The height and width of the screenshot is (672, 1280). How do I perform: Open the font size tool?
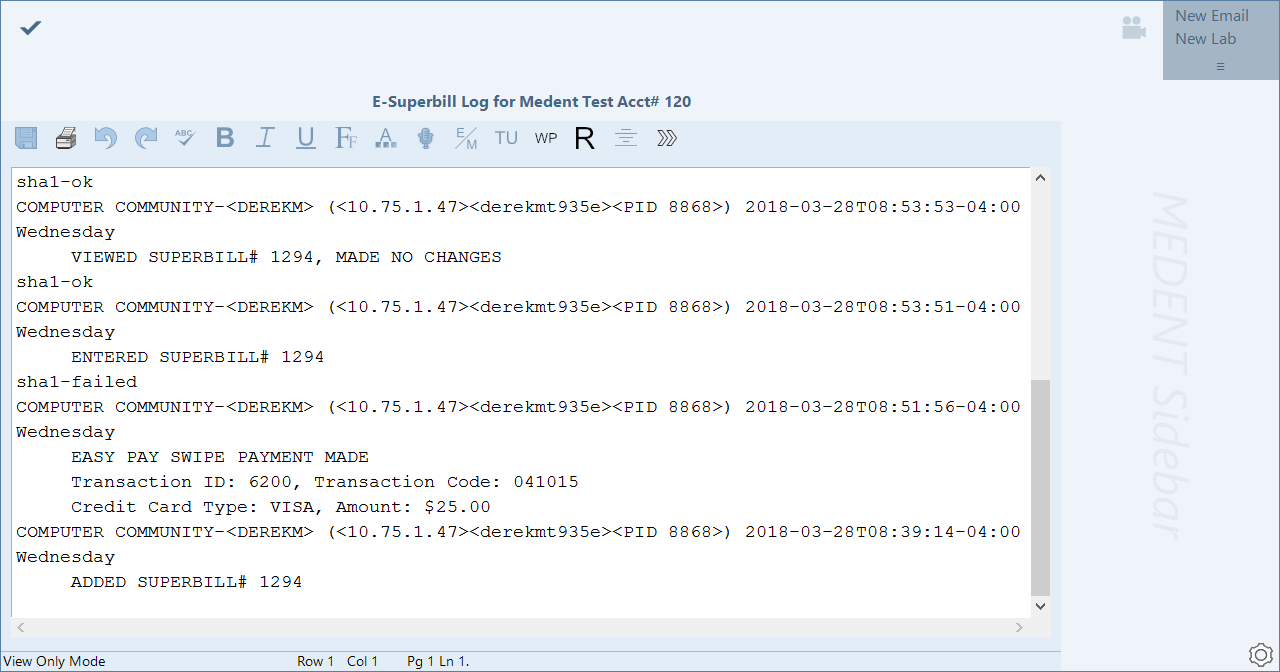[x=346, y=138]
